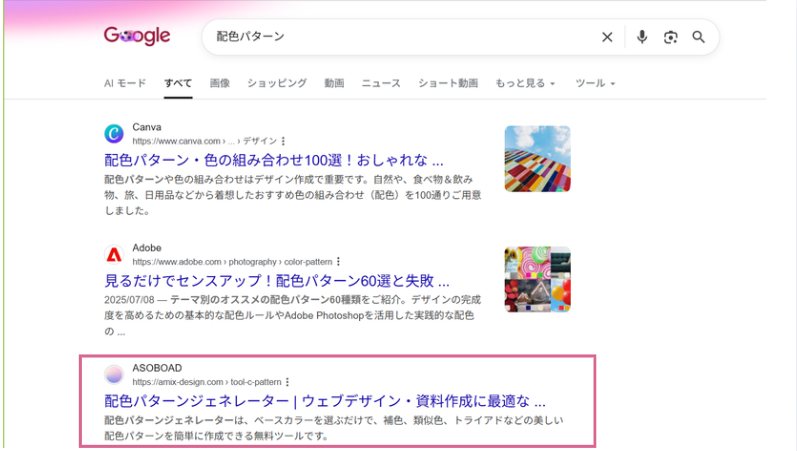Click the Canva favicon icon
This screenshot has height=451, width=797.
point(114,134)
